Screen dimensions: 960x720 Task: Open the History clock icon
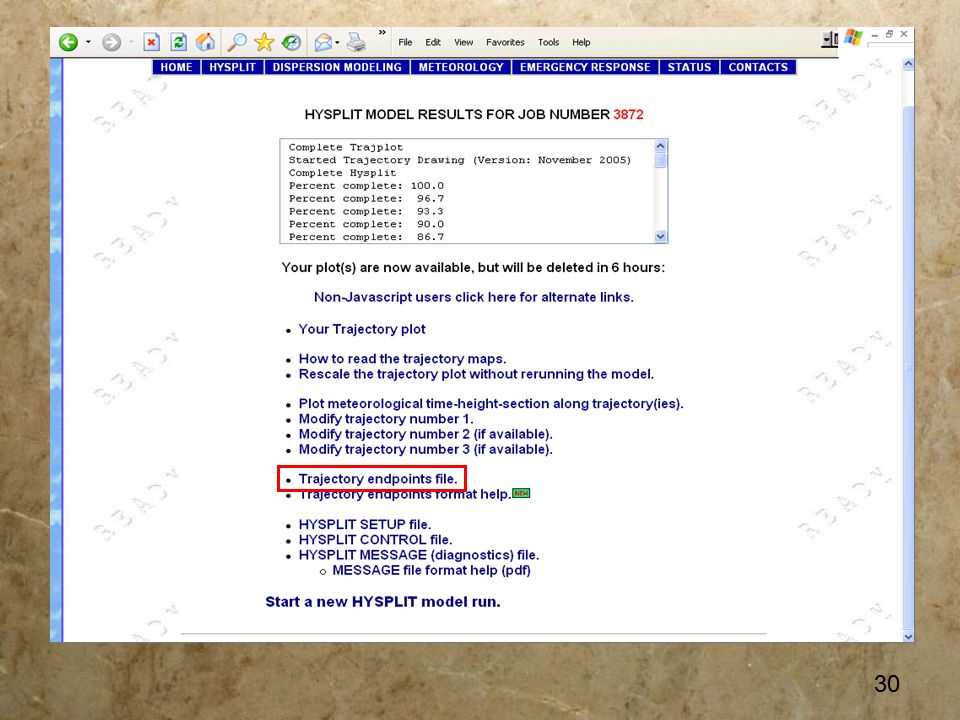point(291,42)
